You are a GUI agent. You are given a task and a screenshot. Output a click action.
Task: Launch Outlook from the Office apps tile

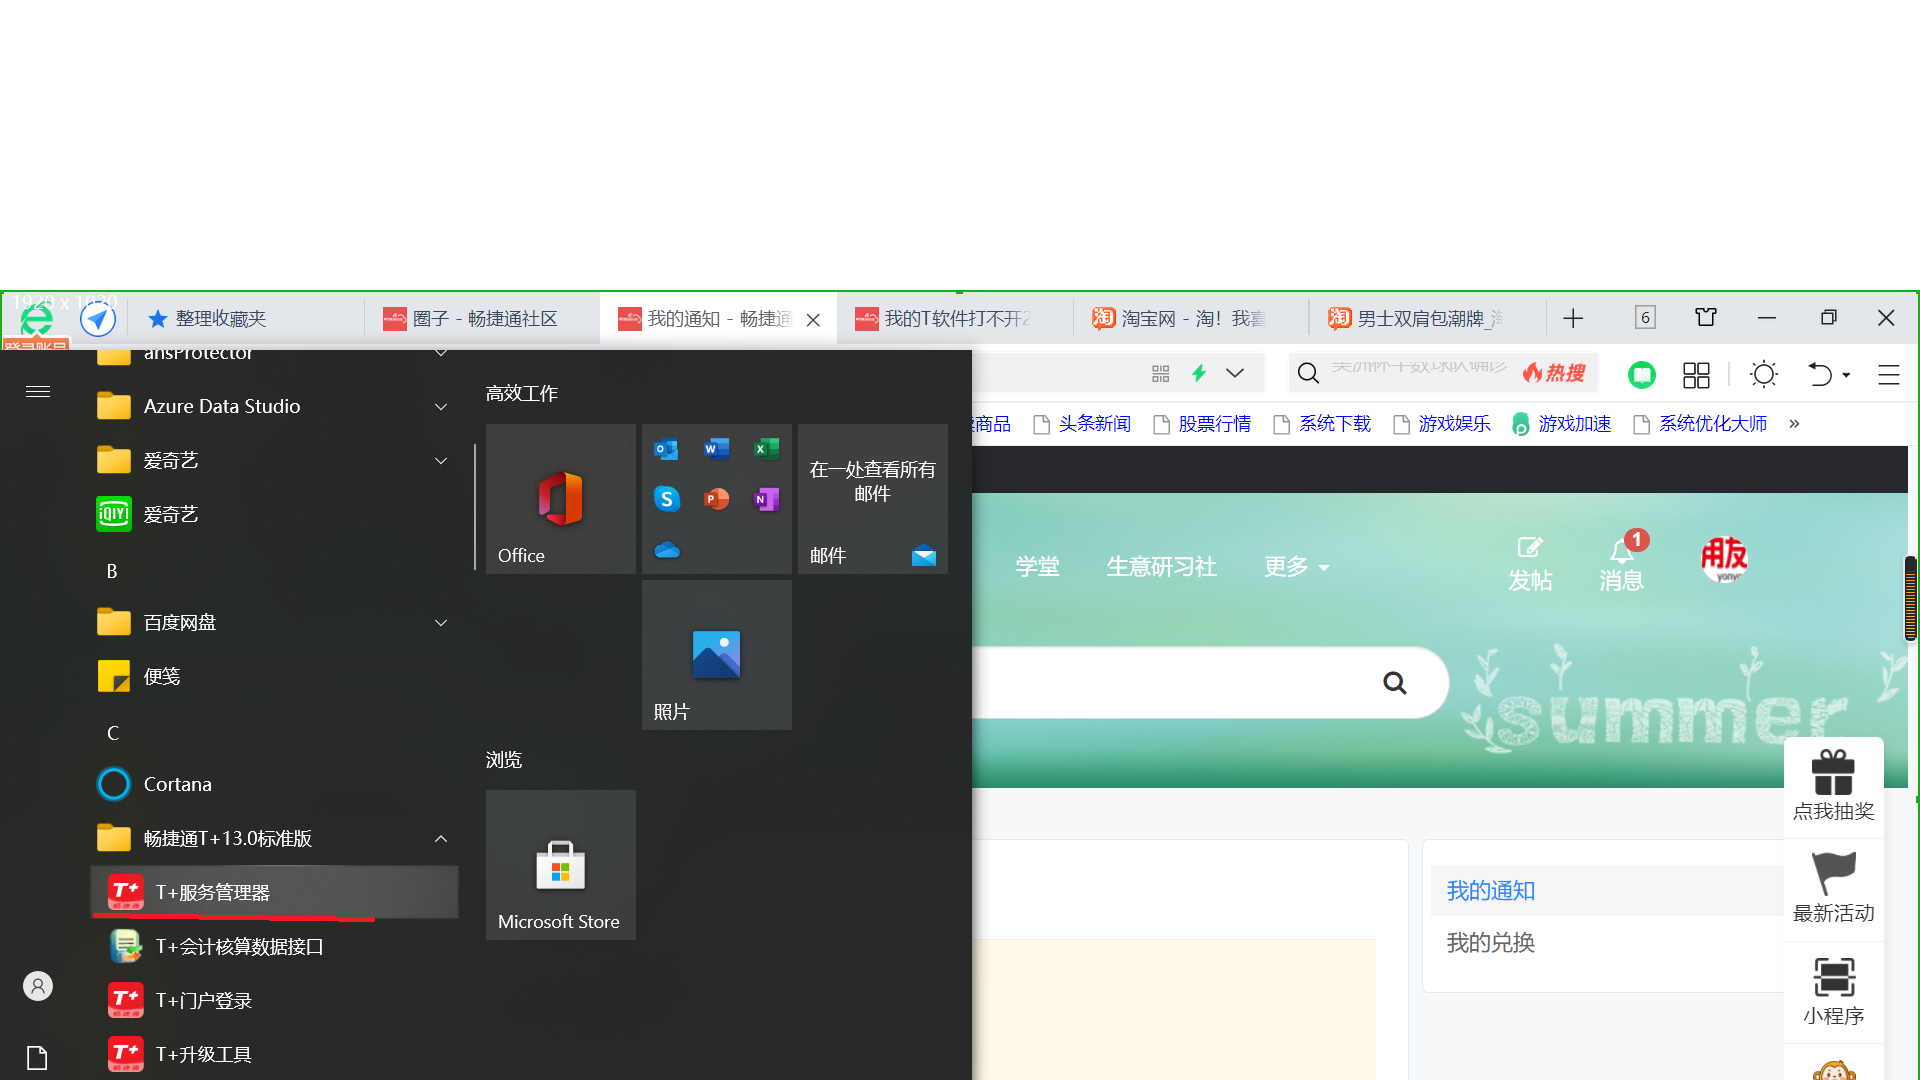click(x=666, y=449)
